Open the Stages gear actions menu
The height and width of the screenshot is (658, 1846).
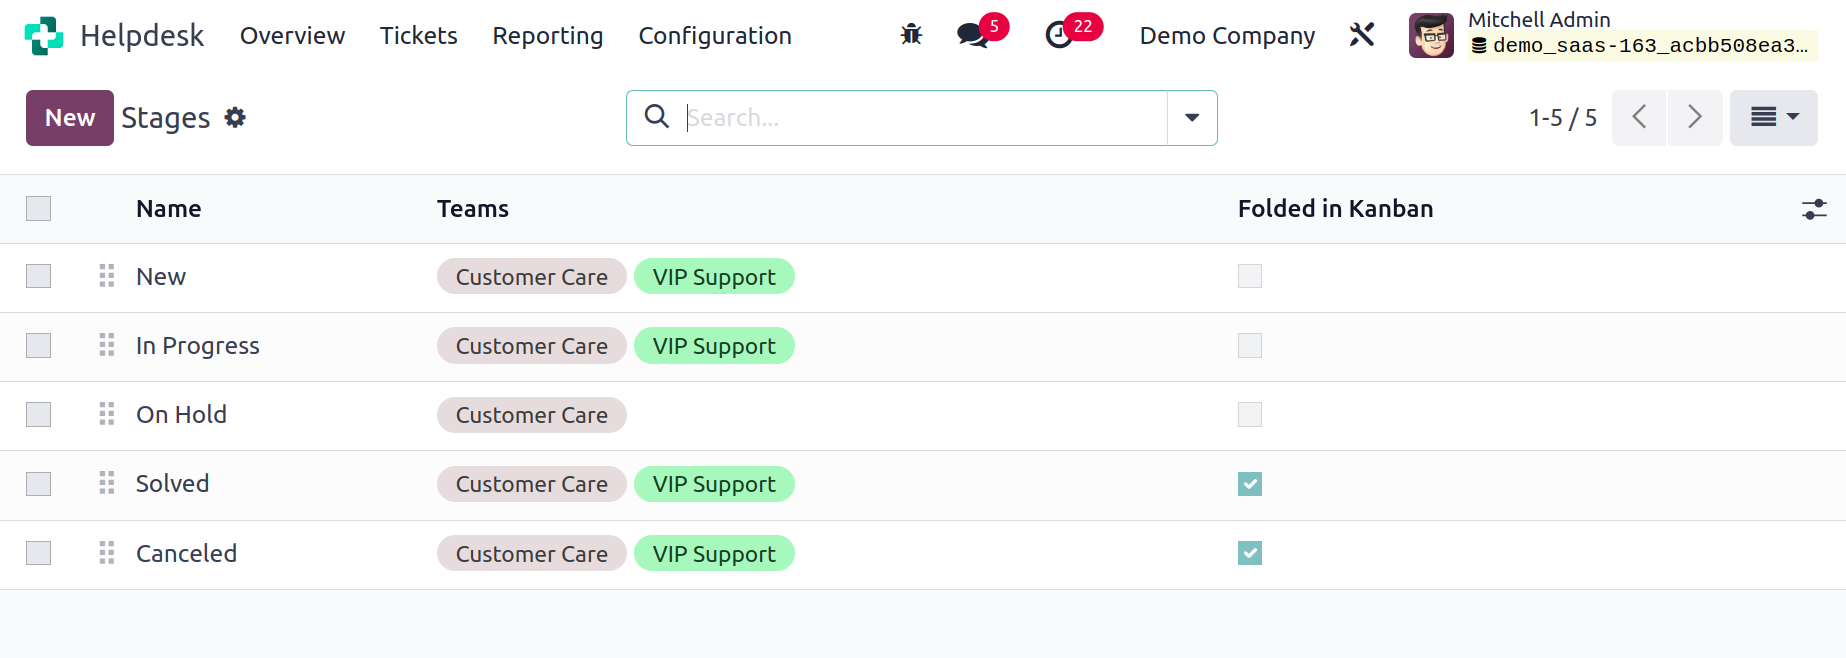[235, 118]
